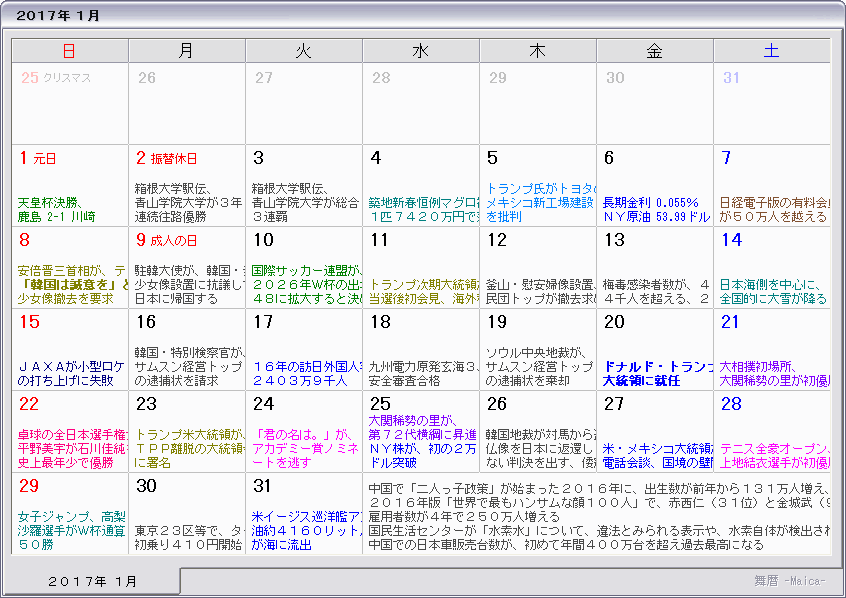Click 「君の名は。」 entry on January 24
This screenshot has width=846, height=598.
306,449
